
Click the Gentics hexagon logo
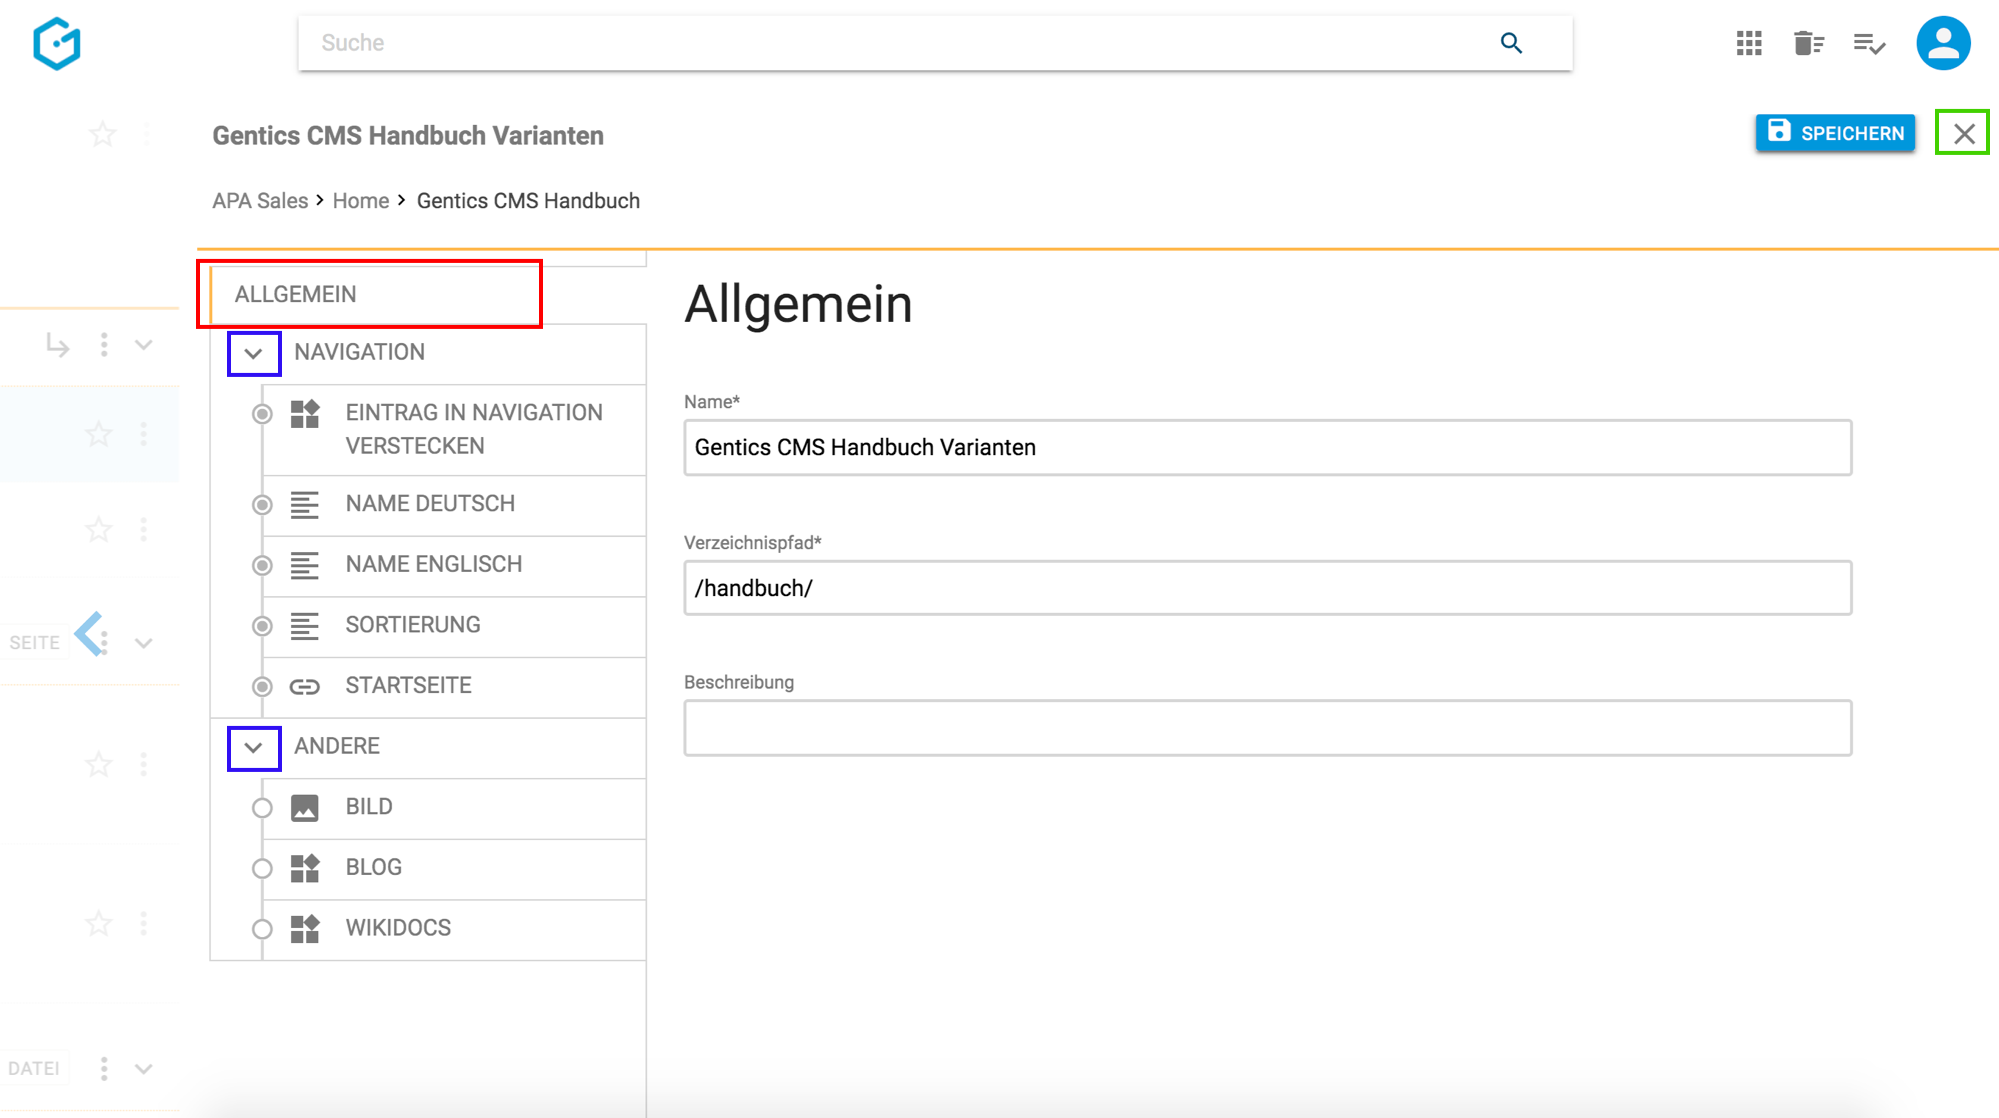57,44
